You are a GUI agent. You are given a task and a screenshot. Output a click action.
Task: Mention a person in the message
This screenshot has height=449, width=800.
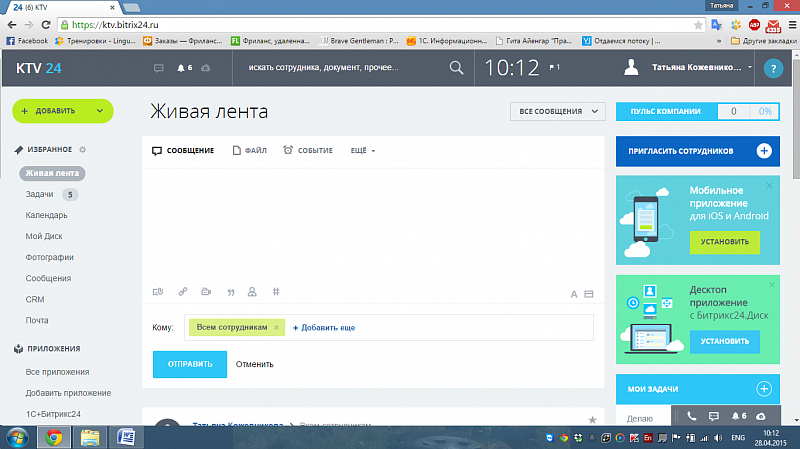[x=252, y=292]
